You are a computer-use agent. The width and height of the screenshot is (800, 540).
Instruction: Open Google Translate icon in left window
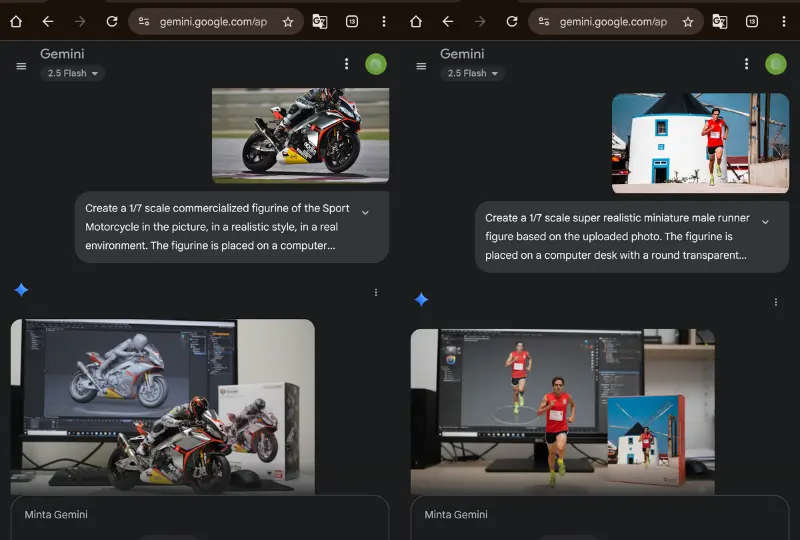pos(320,21)
